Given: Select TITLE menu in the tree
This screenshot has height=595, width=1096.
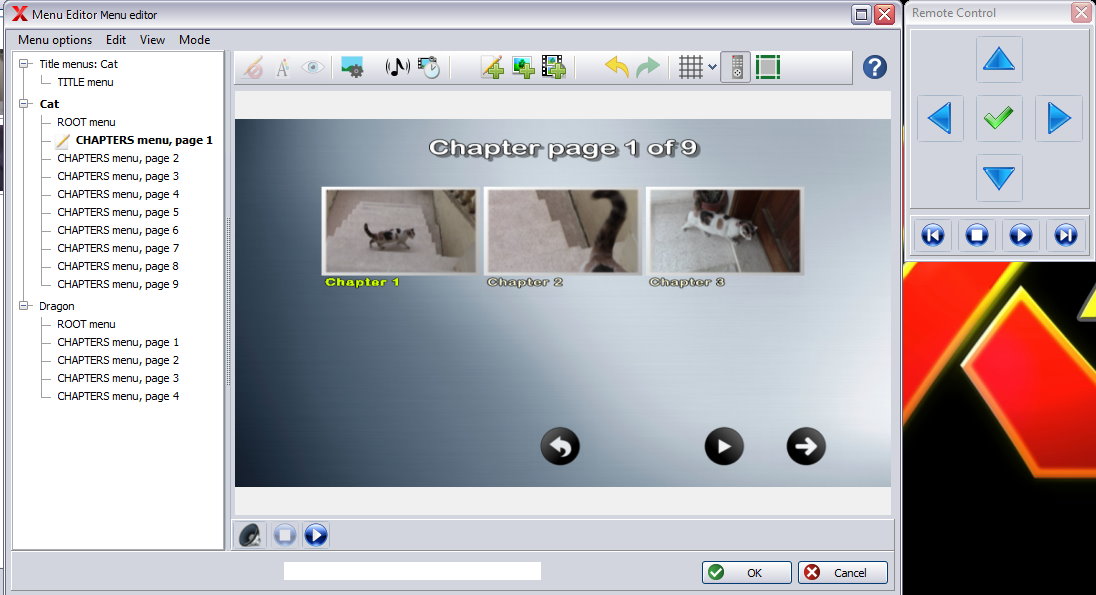Looking at the screenshot, I should pos(85,82).
